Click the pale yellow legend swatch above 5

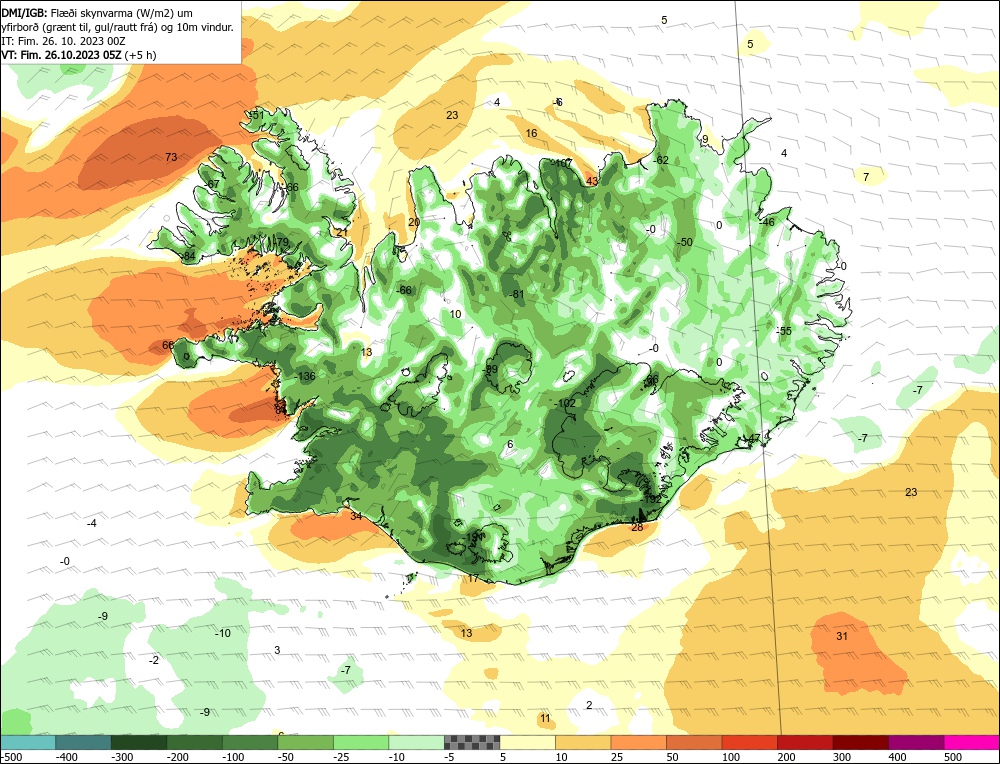[527, 742]
